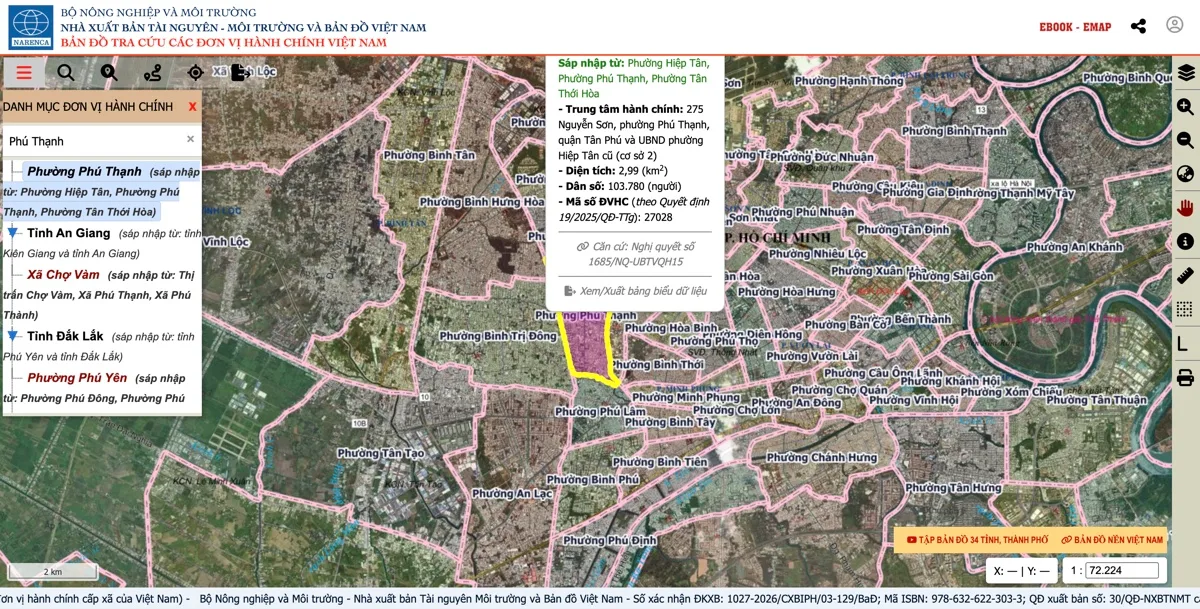Clear the Phú Thạnh search text

click(190, 139)
